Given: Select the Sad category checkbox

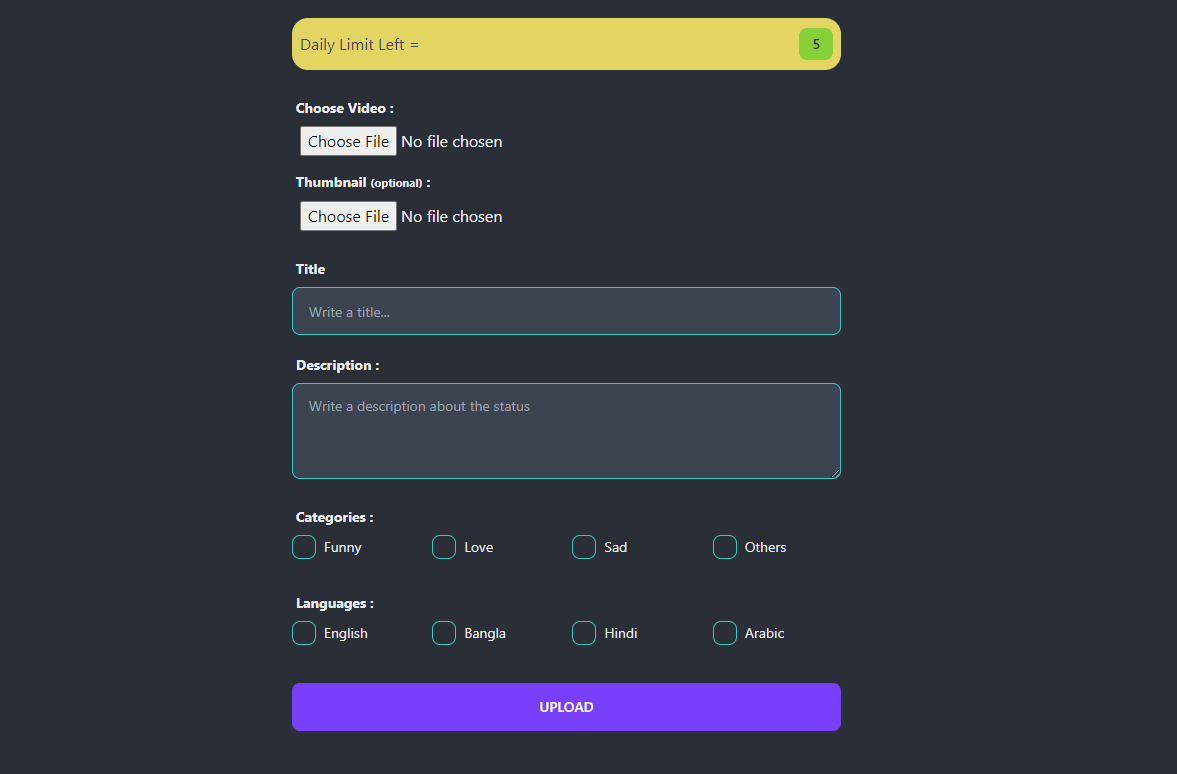Looking at the screenshot, I should (584, 547).
